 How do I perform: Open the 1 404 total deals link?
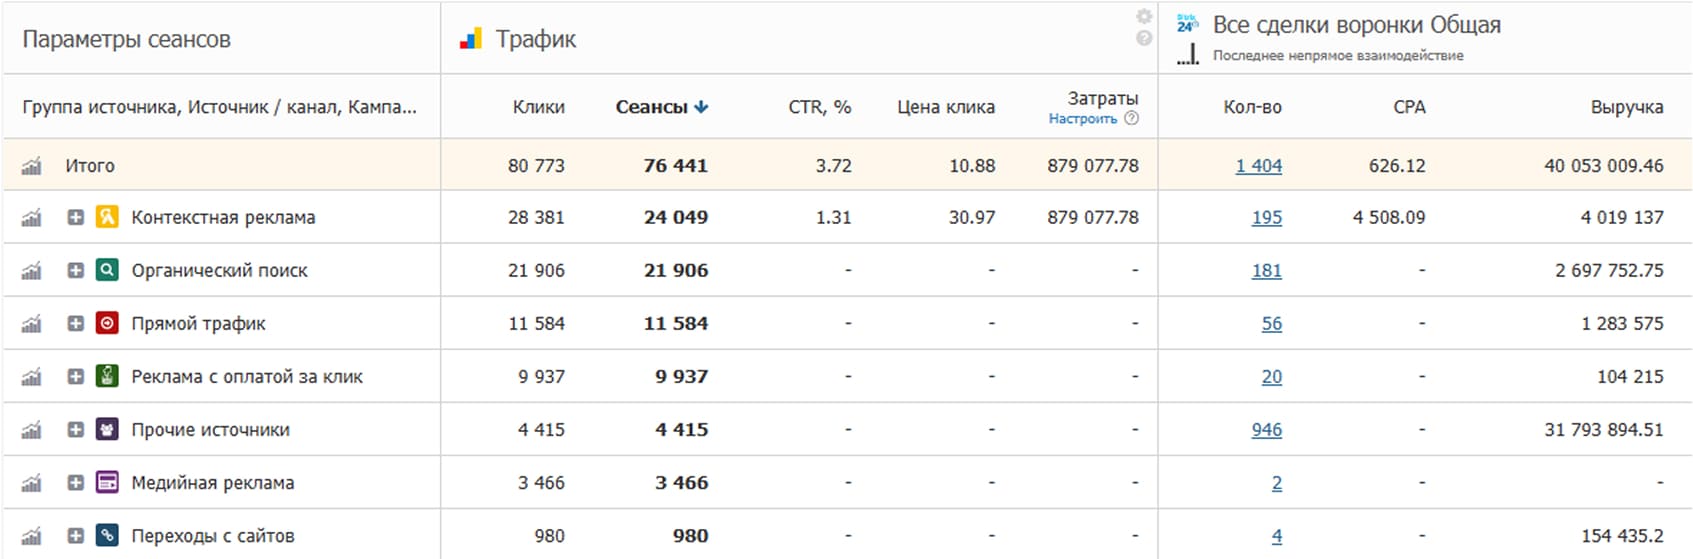coord(1258,166)
